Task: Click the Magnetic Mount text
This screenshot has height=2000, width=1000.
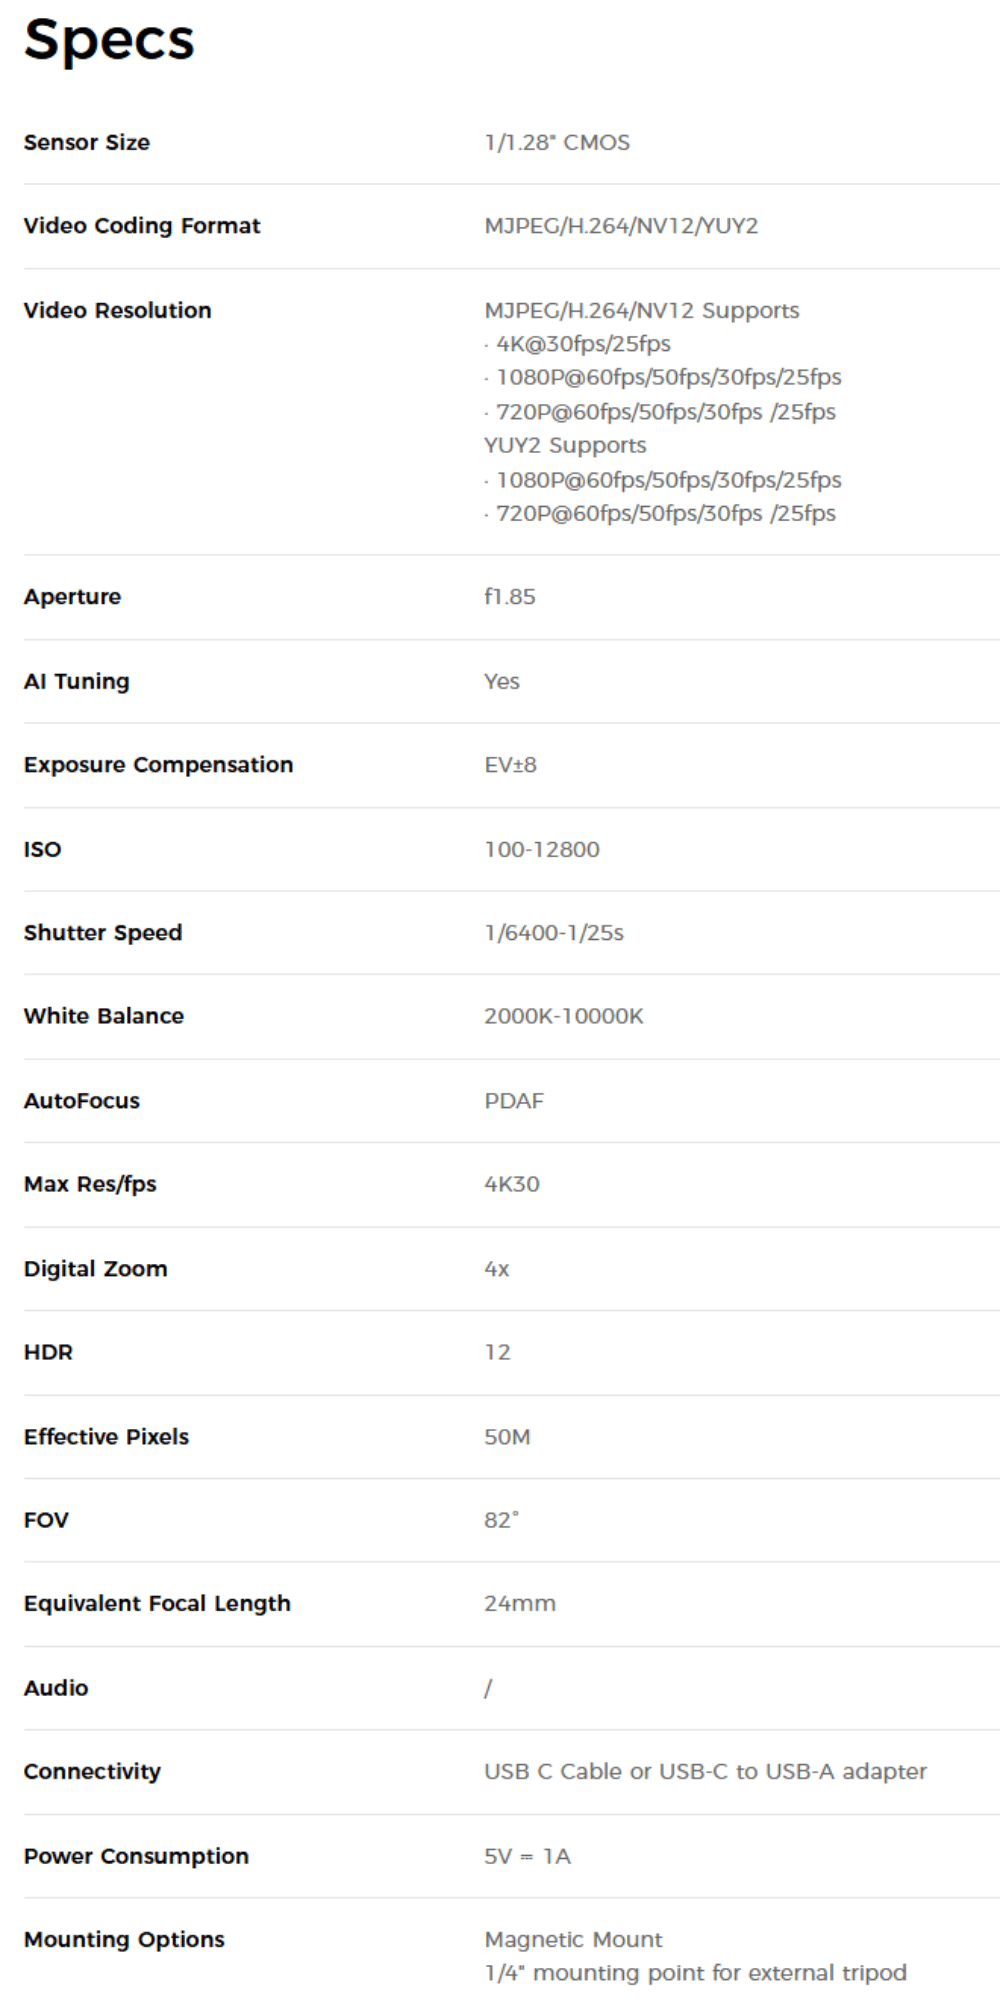Action: [x=573, y=1939]
